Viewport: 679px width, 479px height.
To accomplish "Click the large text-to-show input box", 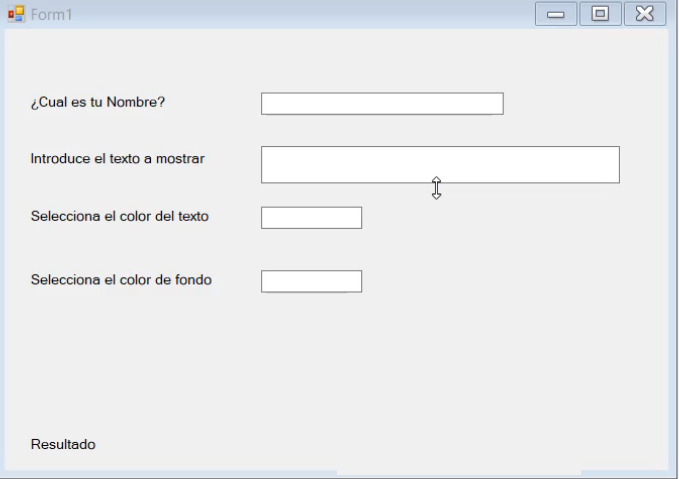I will tap(440, 165).
